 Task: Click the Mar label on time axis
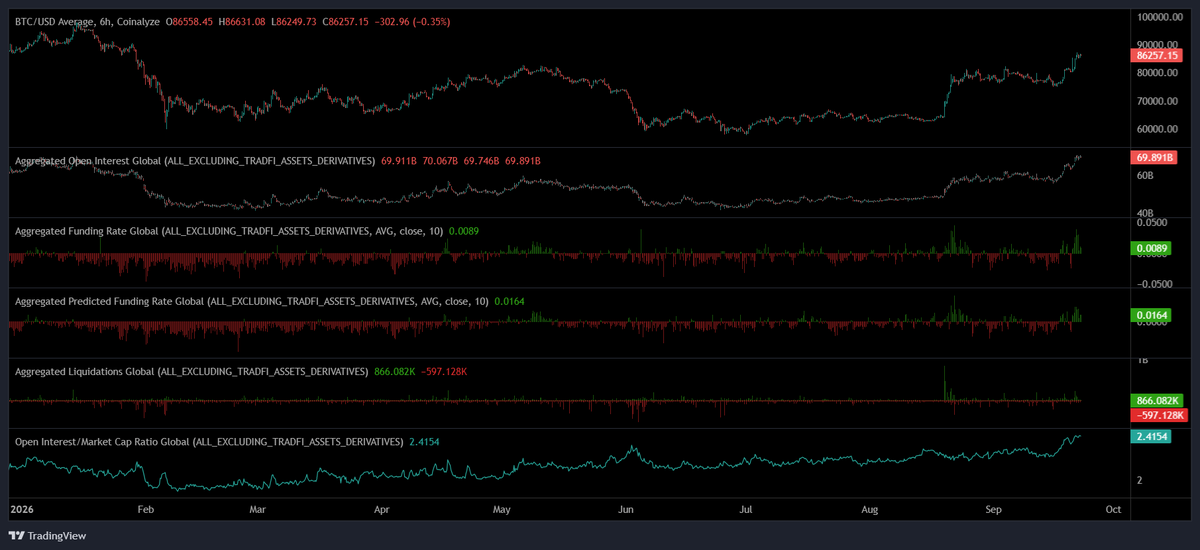(258, 509)
